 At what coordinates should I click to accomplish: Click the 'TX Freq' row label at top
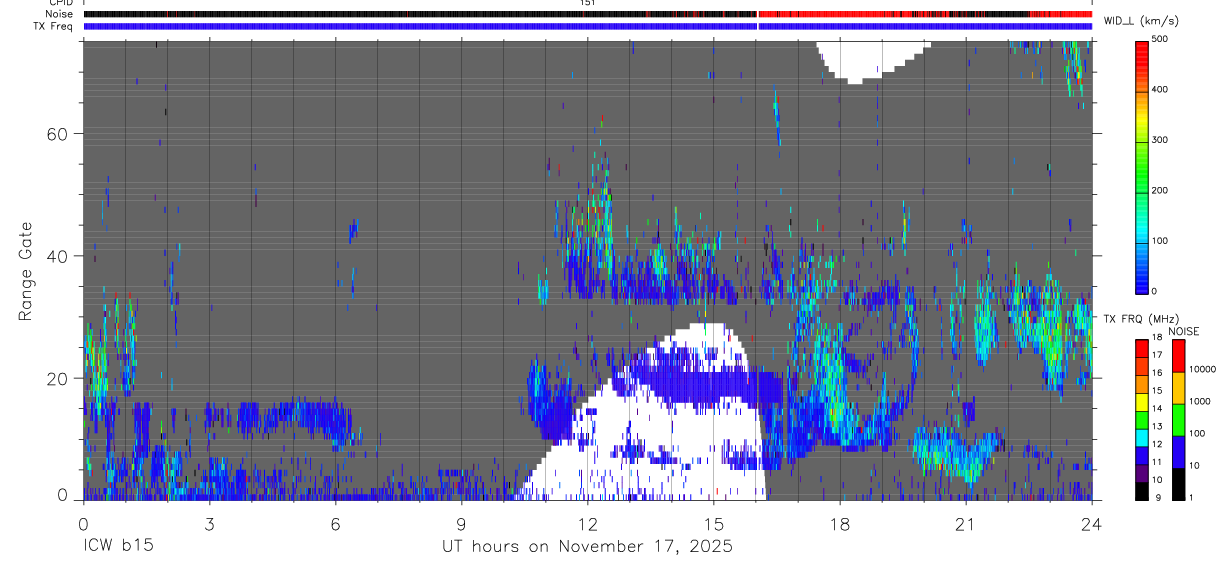click(x=54, y=25)
